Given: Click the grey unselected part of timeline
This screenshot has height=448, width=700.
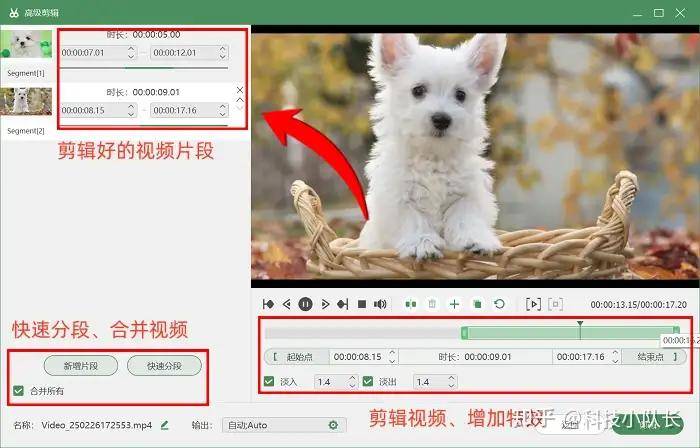Looking at the screenshot, I should pos(362,333).
